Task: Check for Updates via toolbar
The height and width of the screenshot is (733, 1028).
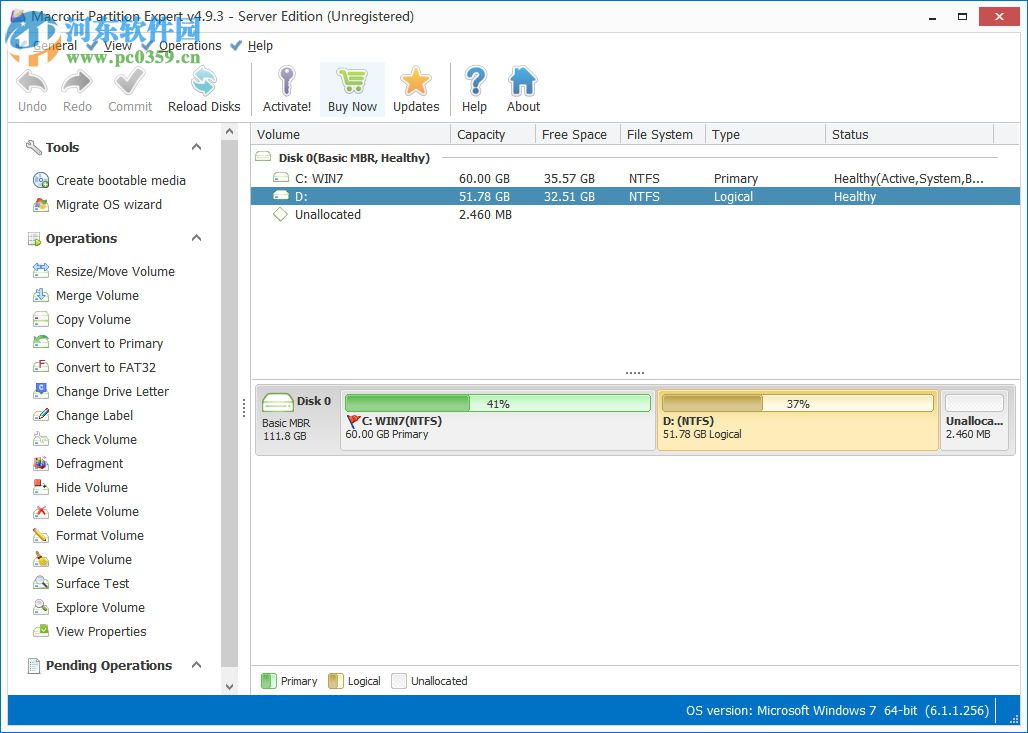Action: click(416, 88)
